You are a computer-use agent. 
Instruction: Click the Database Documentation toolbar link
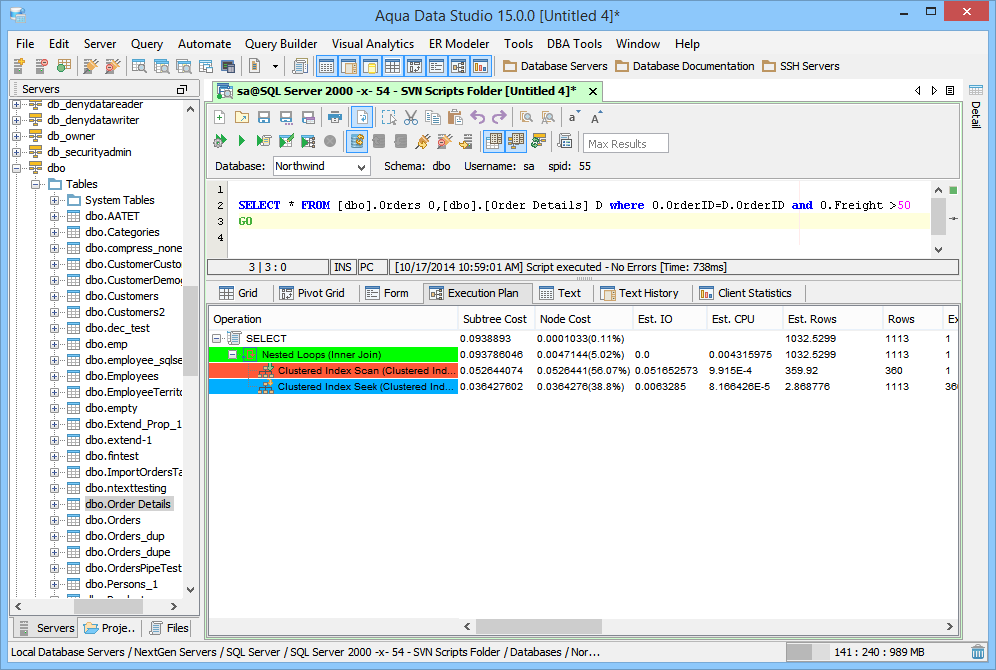pyautogui.click(x=685, y=66)
